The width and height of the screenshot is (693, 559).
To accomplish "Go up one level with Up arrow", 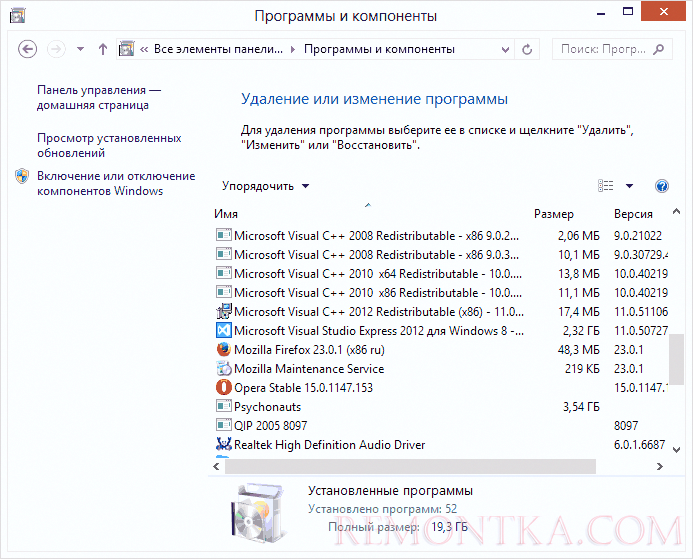I will pos(103,49).
